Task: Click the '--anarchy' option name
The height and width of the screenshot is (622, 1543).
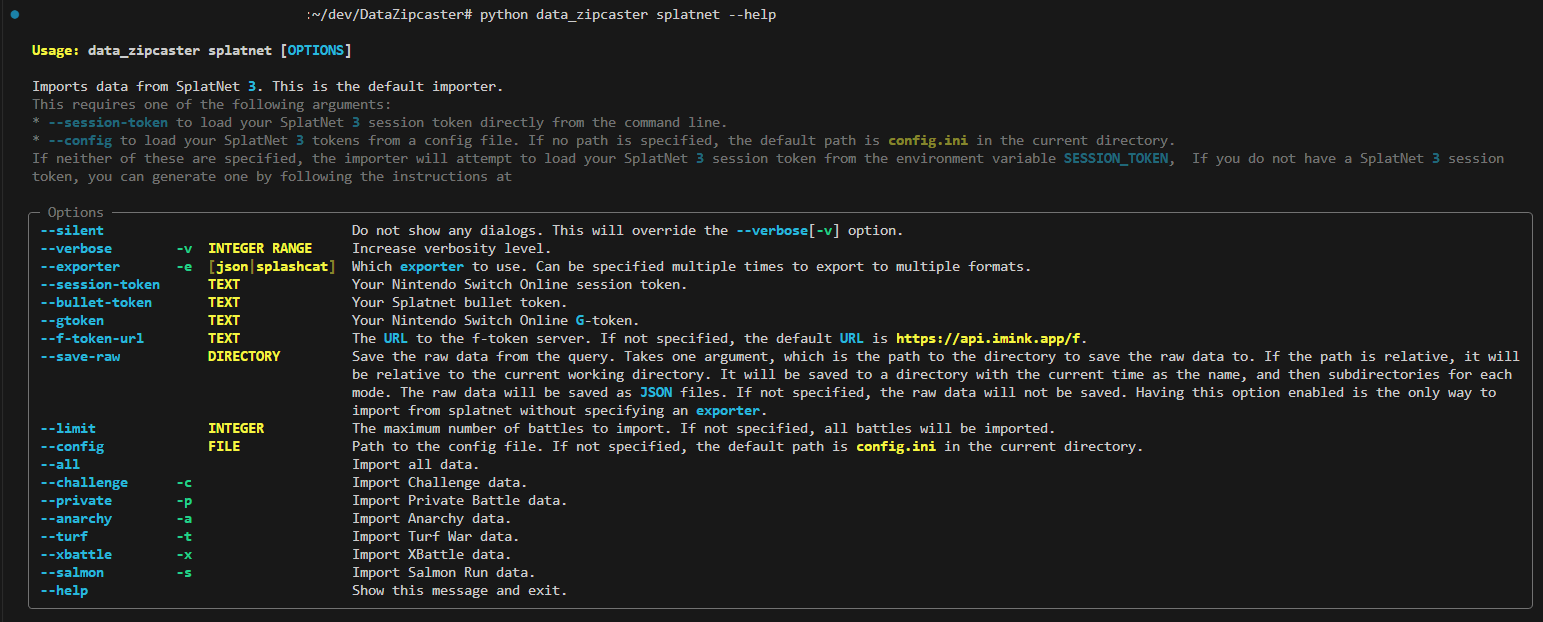Action: point(76,519)
